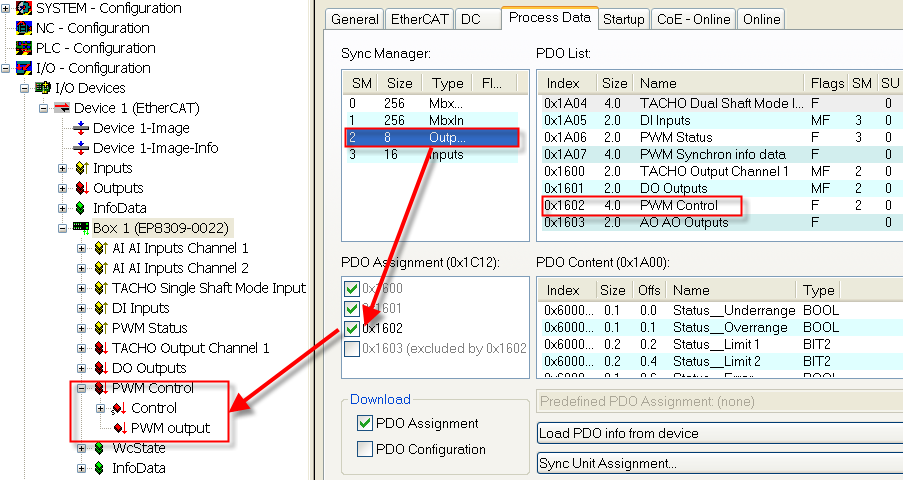Click the InfoData icon under Device 1
903x480 pixels.
(81, 208)
